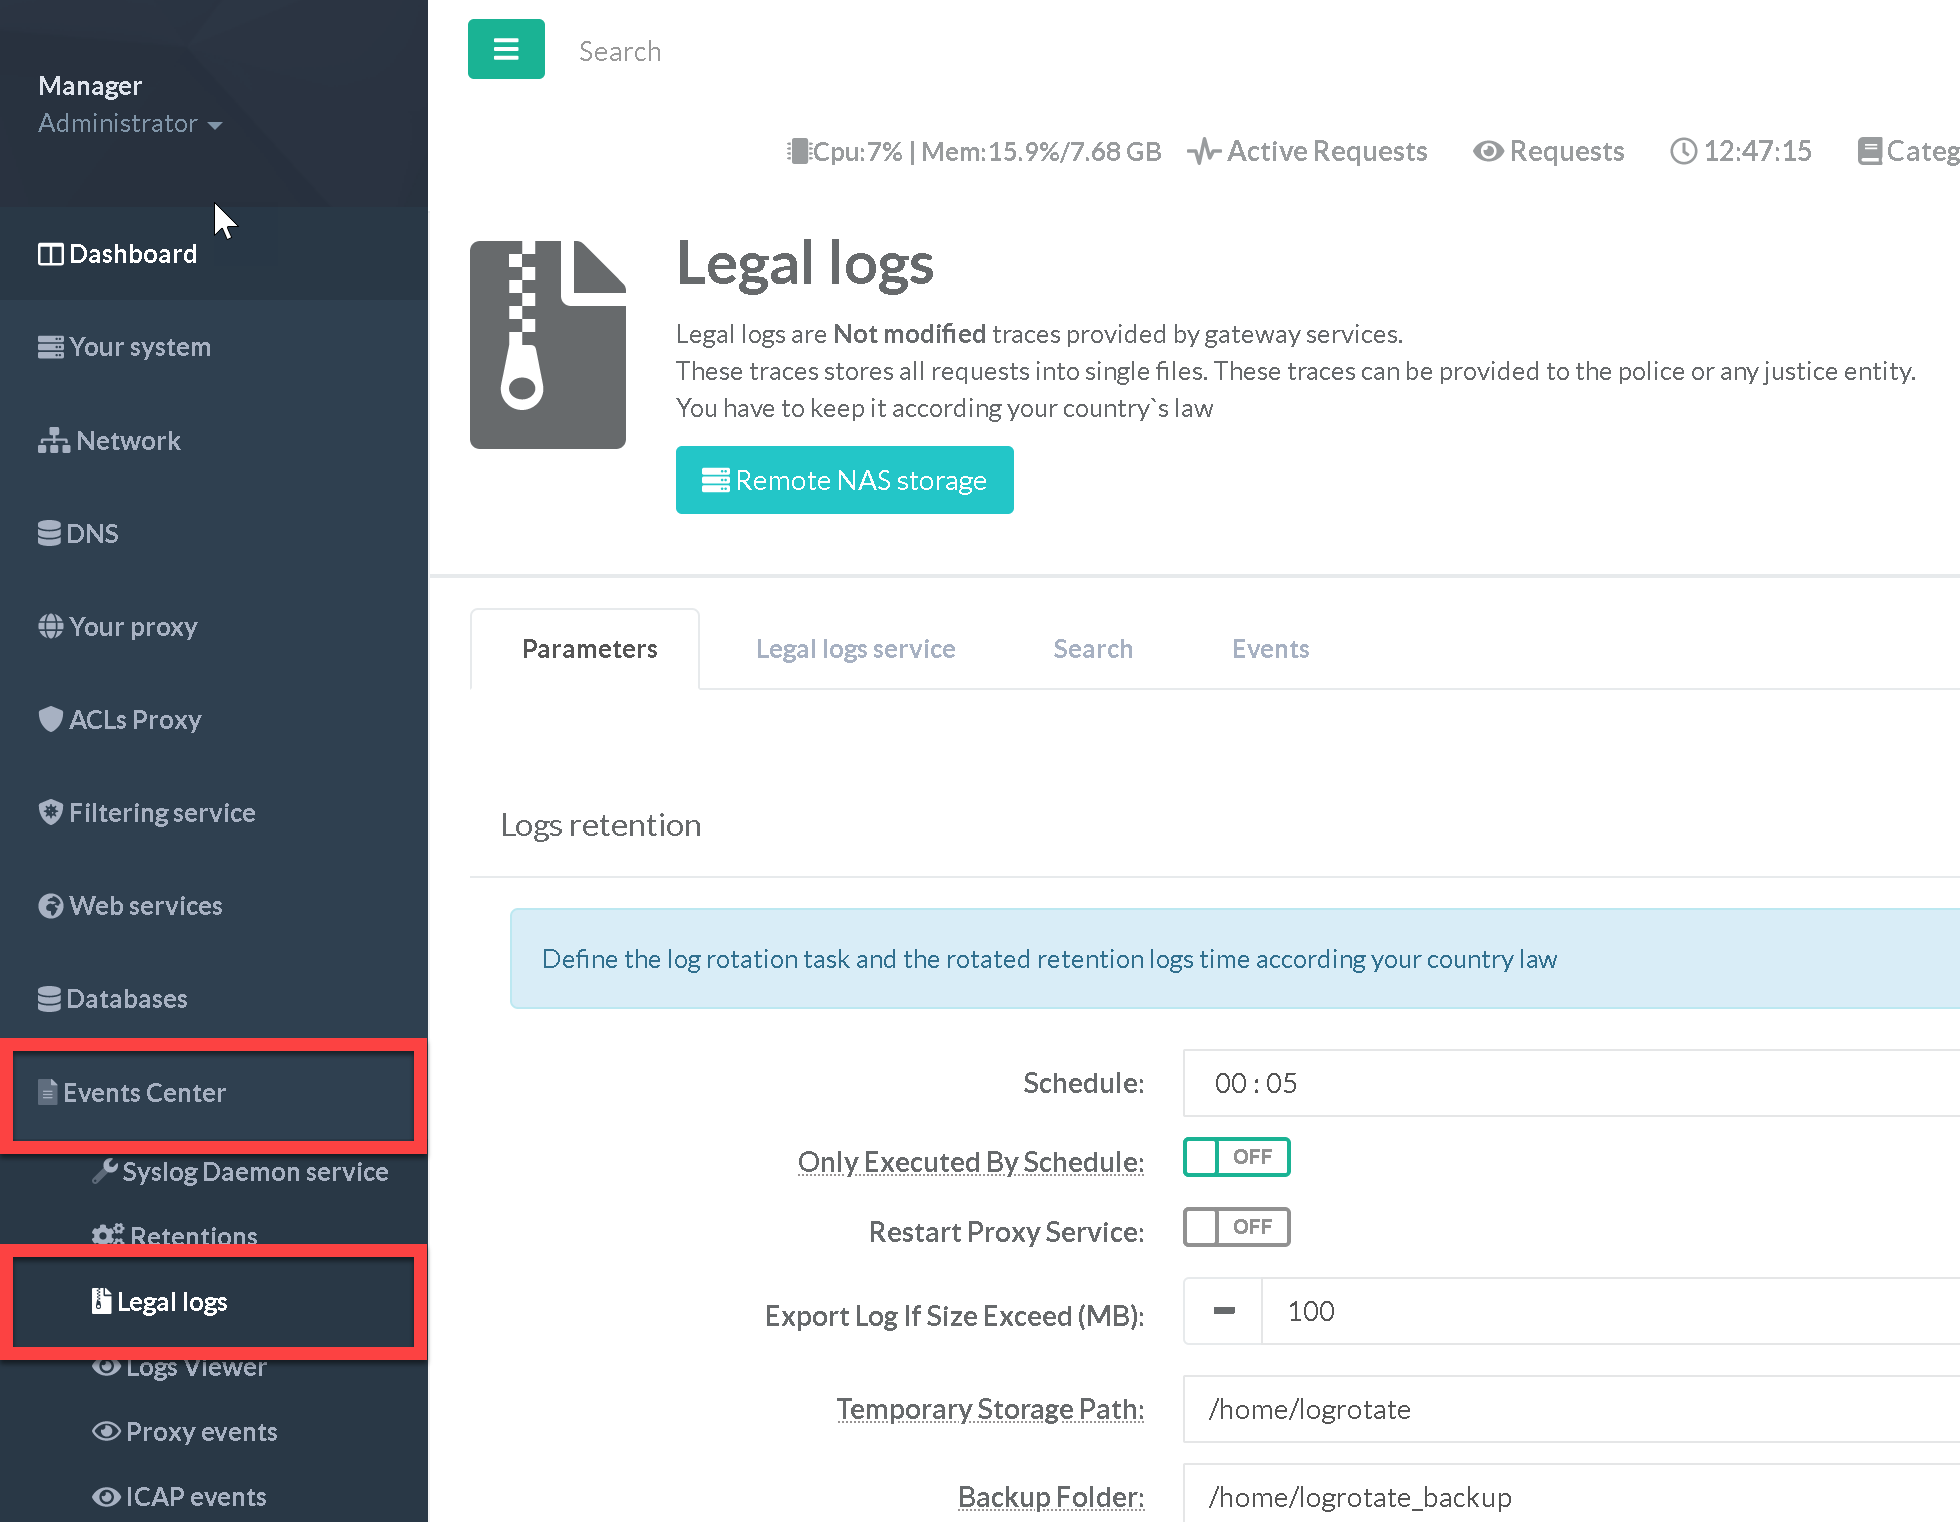The height and width of the screenshot is (1522, 1960).
Task: Click the Active Requests pulse icon
Action: tap(1204, 151)
